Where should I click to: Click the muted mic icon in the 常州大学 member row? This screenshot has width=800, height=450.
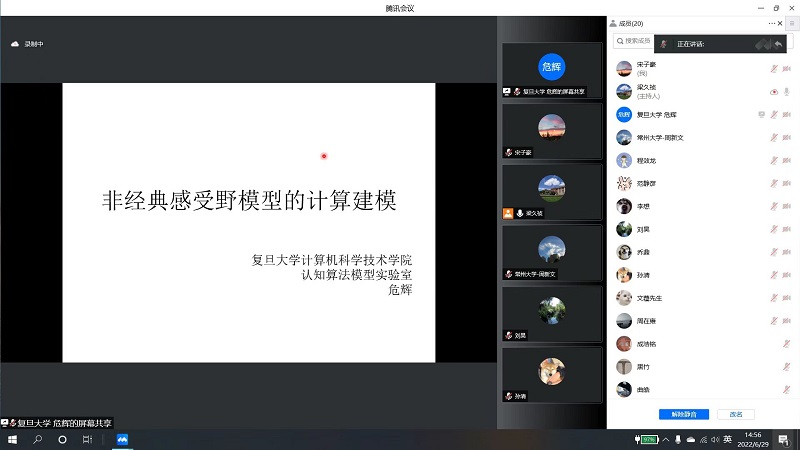tap(774, 138)
